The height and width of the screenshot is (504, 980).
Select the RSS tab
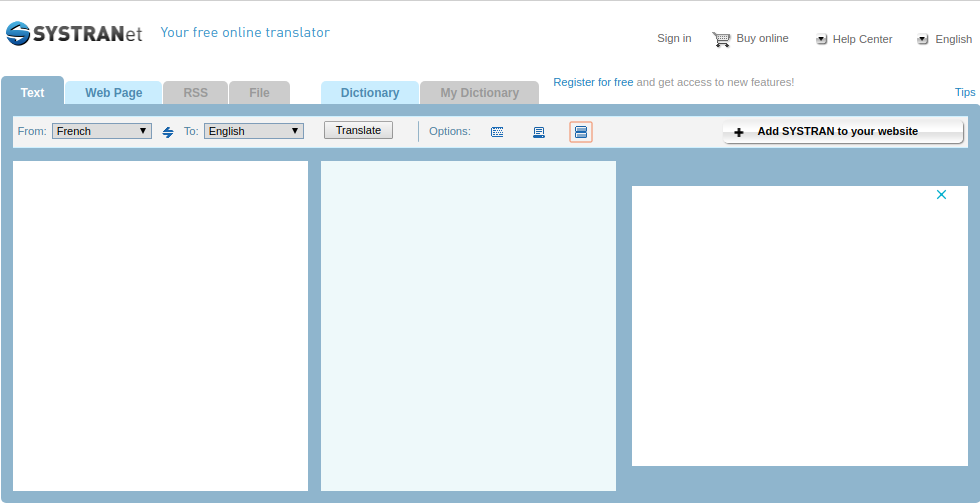tap(196, 93)
